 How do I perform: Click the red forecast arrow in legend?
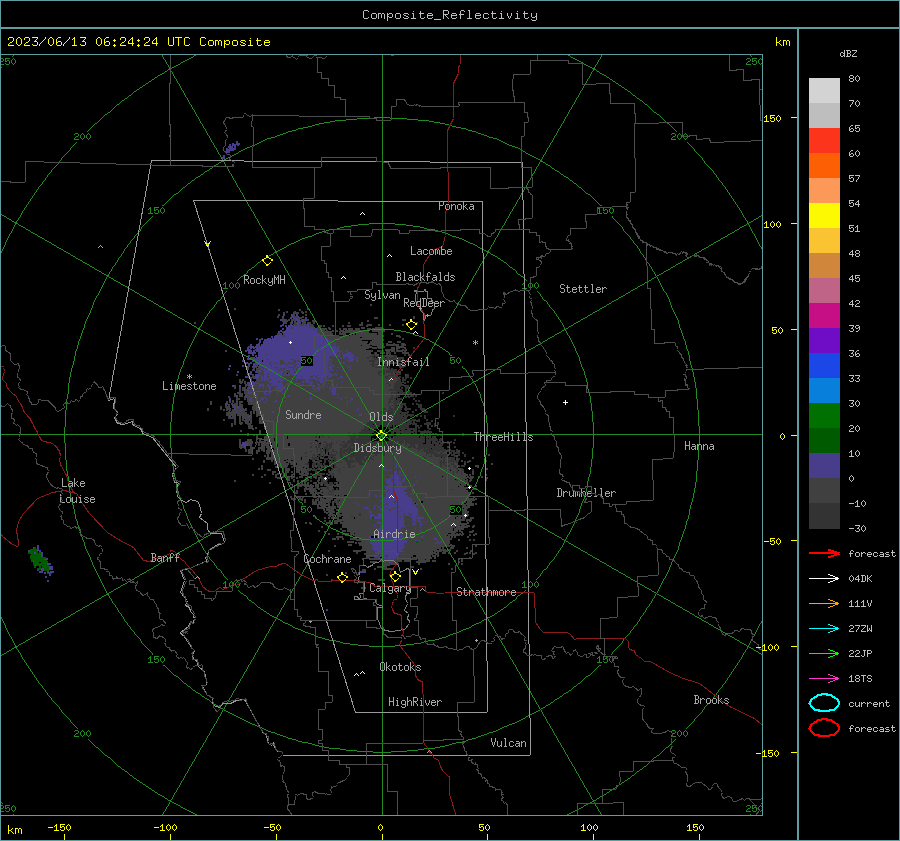point(824,553)
